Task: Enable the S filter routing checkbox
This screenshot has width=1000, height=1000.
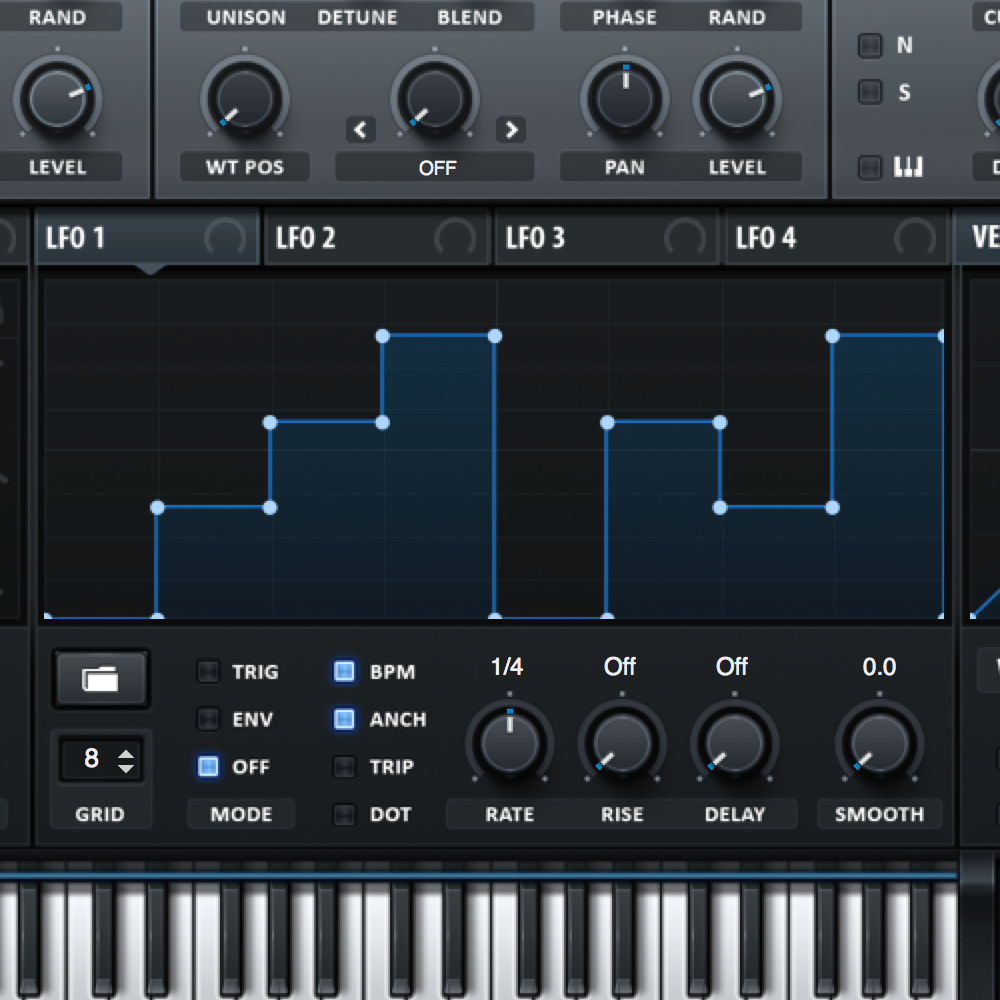Action: point(870,92)
